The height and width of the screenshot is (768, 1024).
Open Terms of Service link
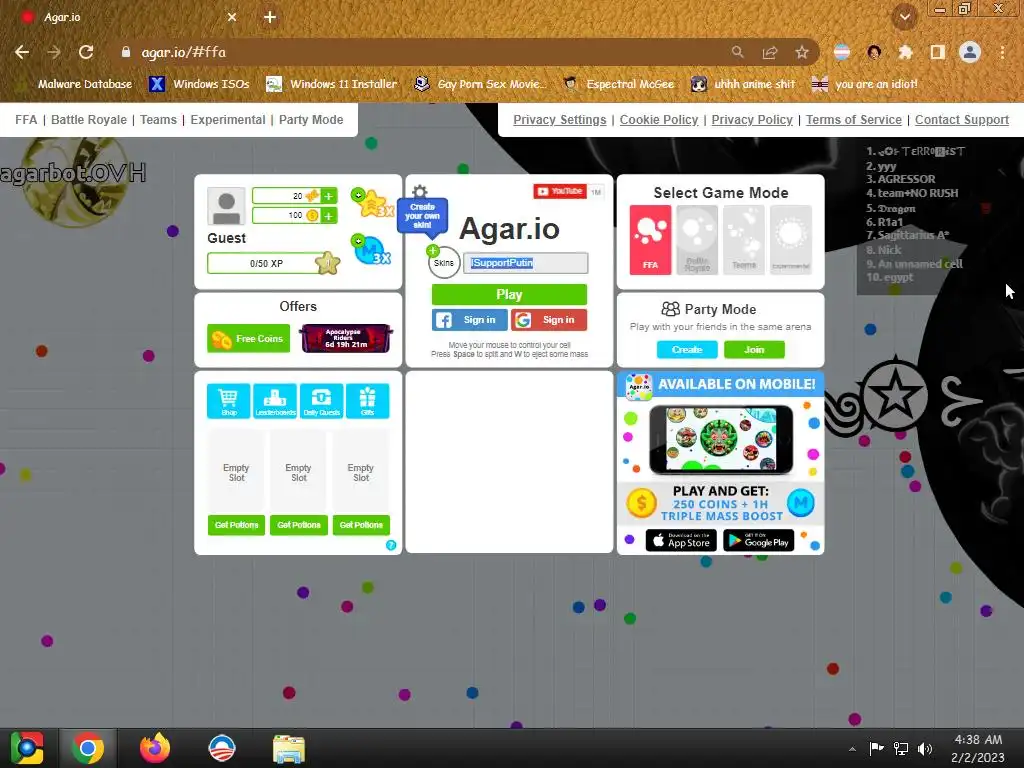point(854,120)
